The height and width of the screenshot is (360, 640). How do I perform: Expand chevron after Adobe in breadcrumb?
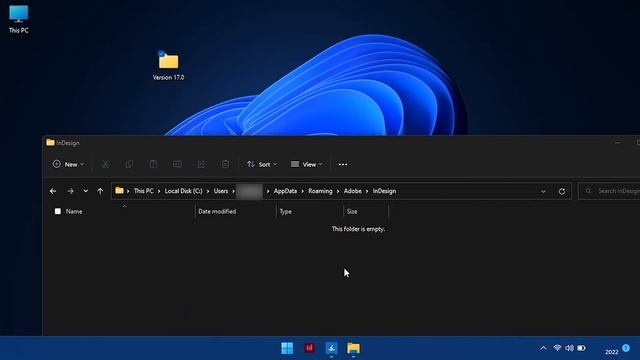coord(367,191)
